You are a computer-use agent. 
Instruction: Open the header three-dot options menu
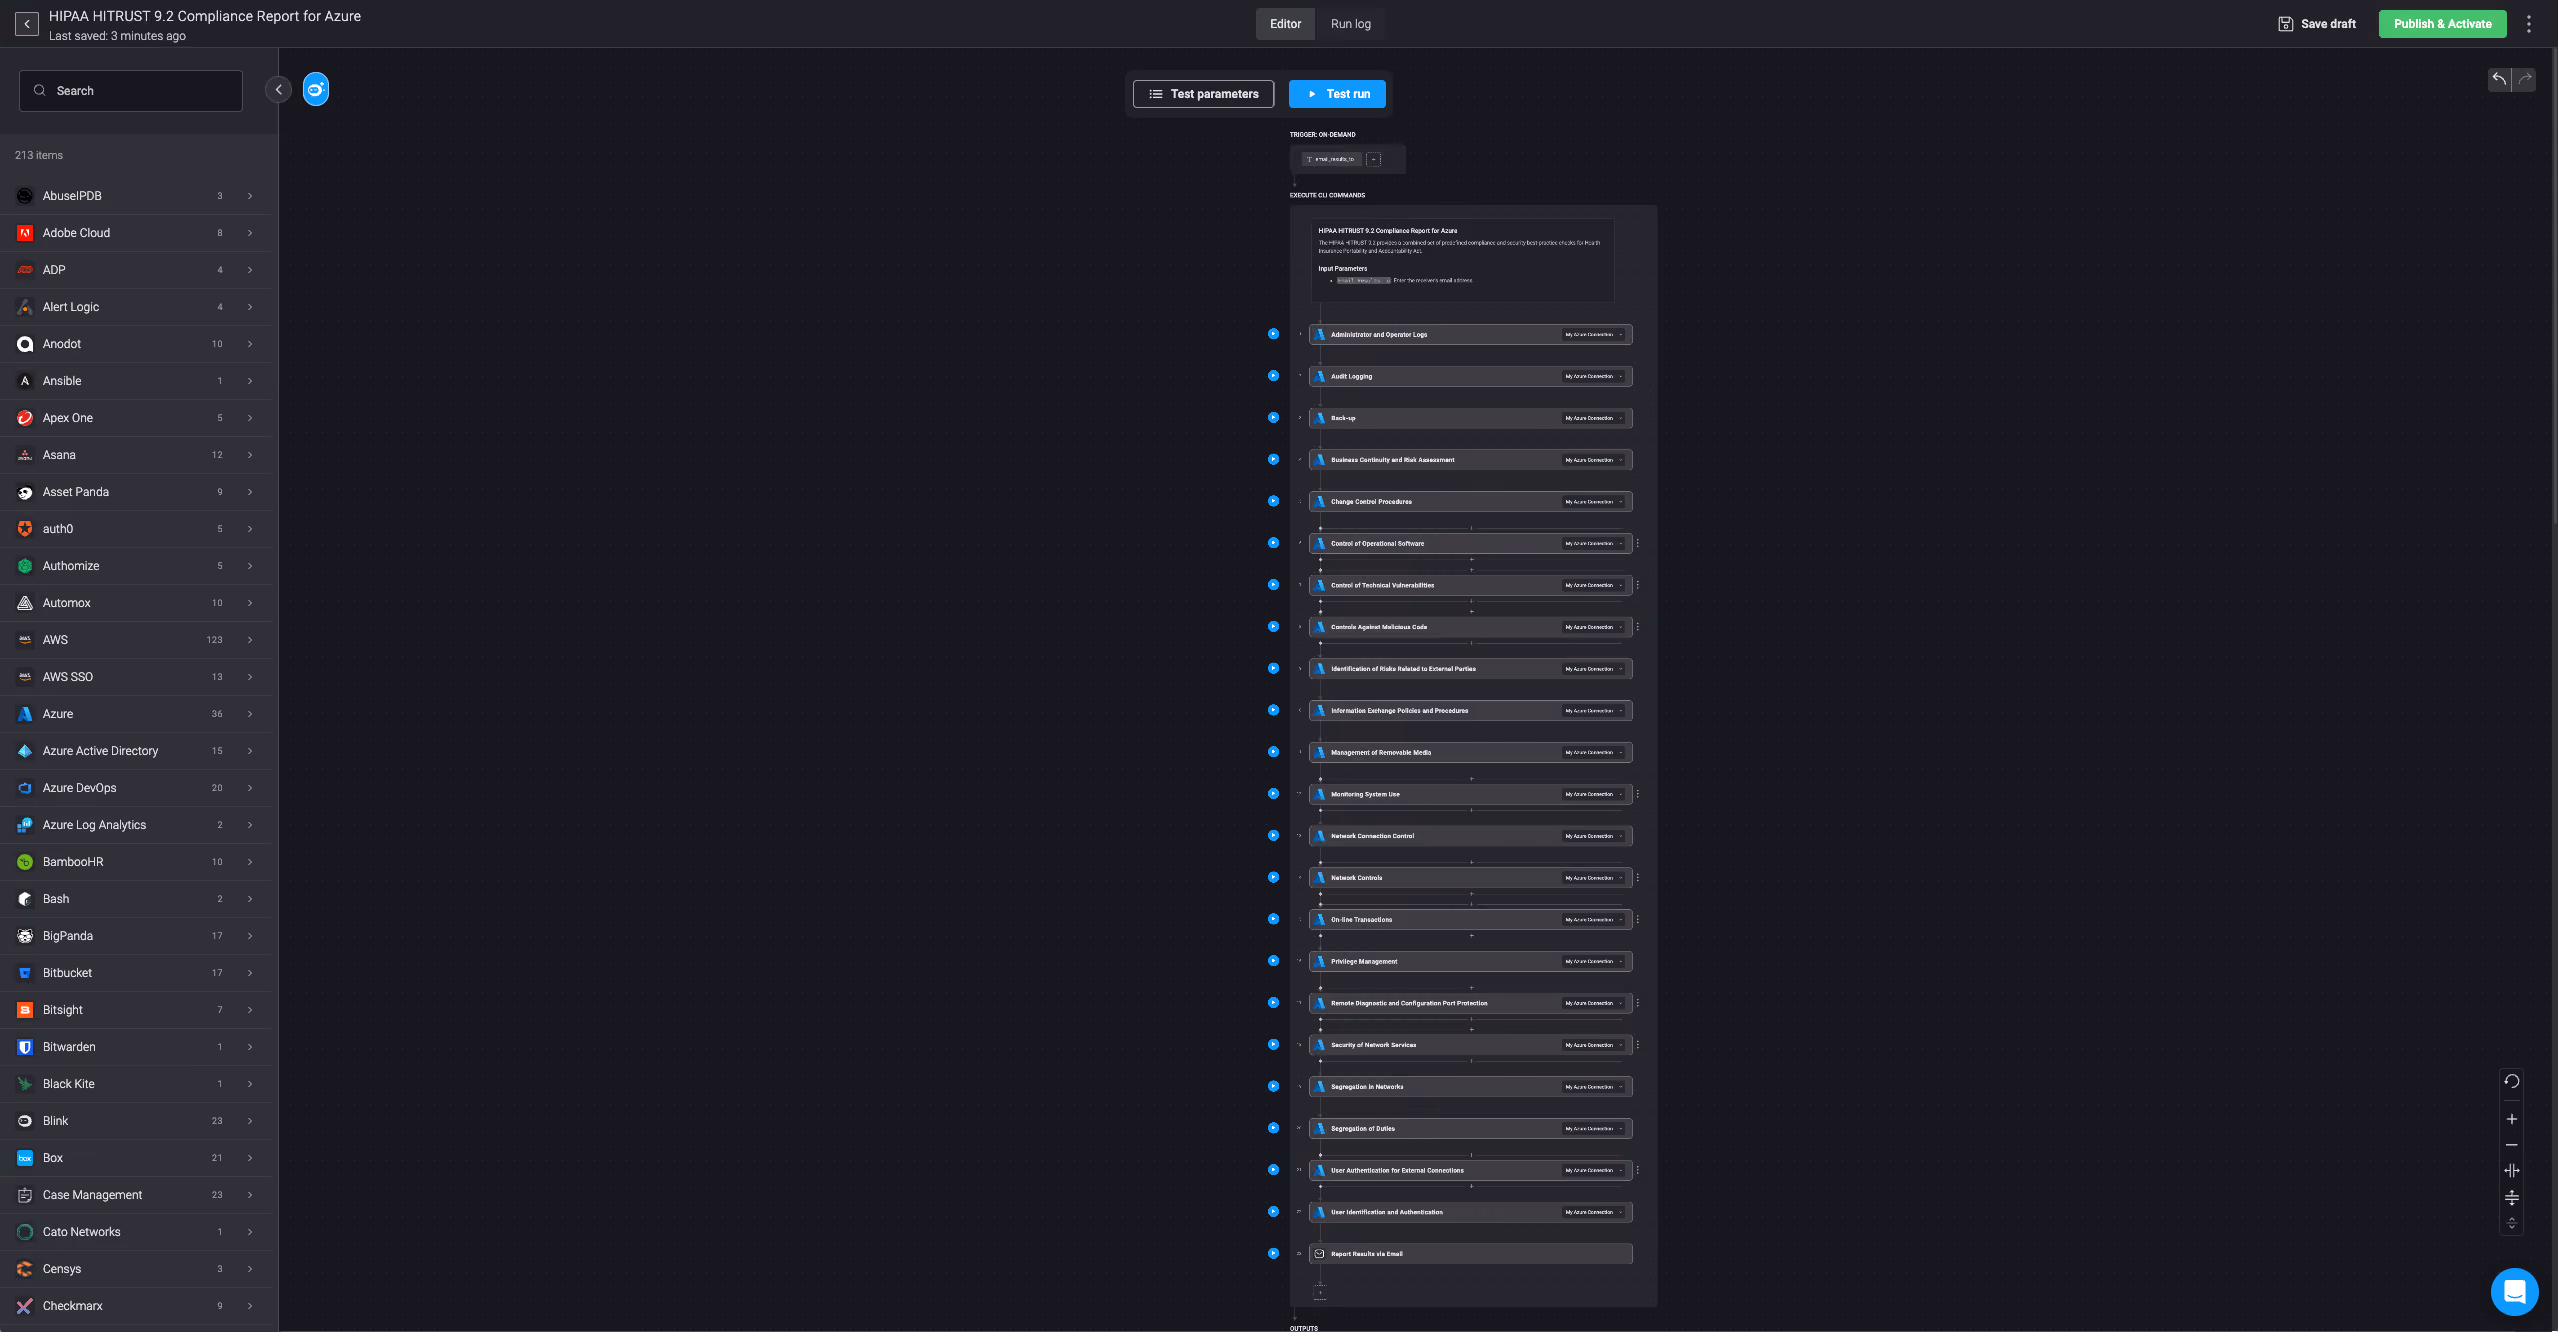pyautogui.click(x=2529, y=24)
